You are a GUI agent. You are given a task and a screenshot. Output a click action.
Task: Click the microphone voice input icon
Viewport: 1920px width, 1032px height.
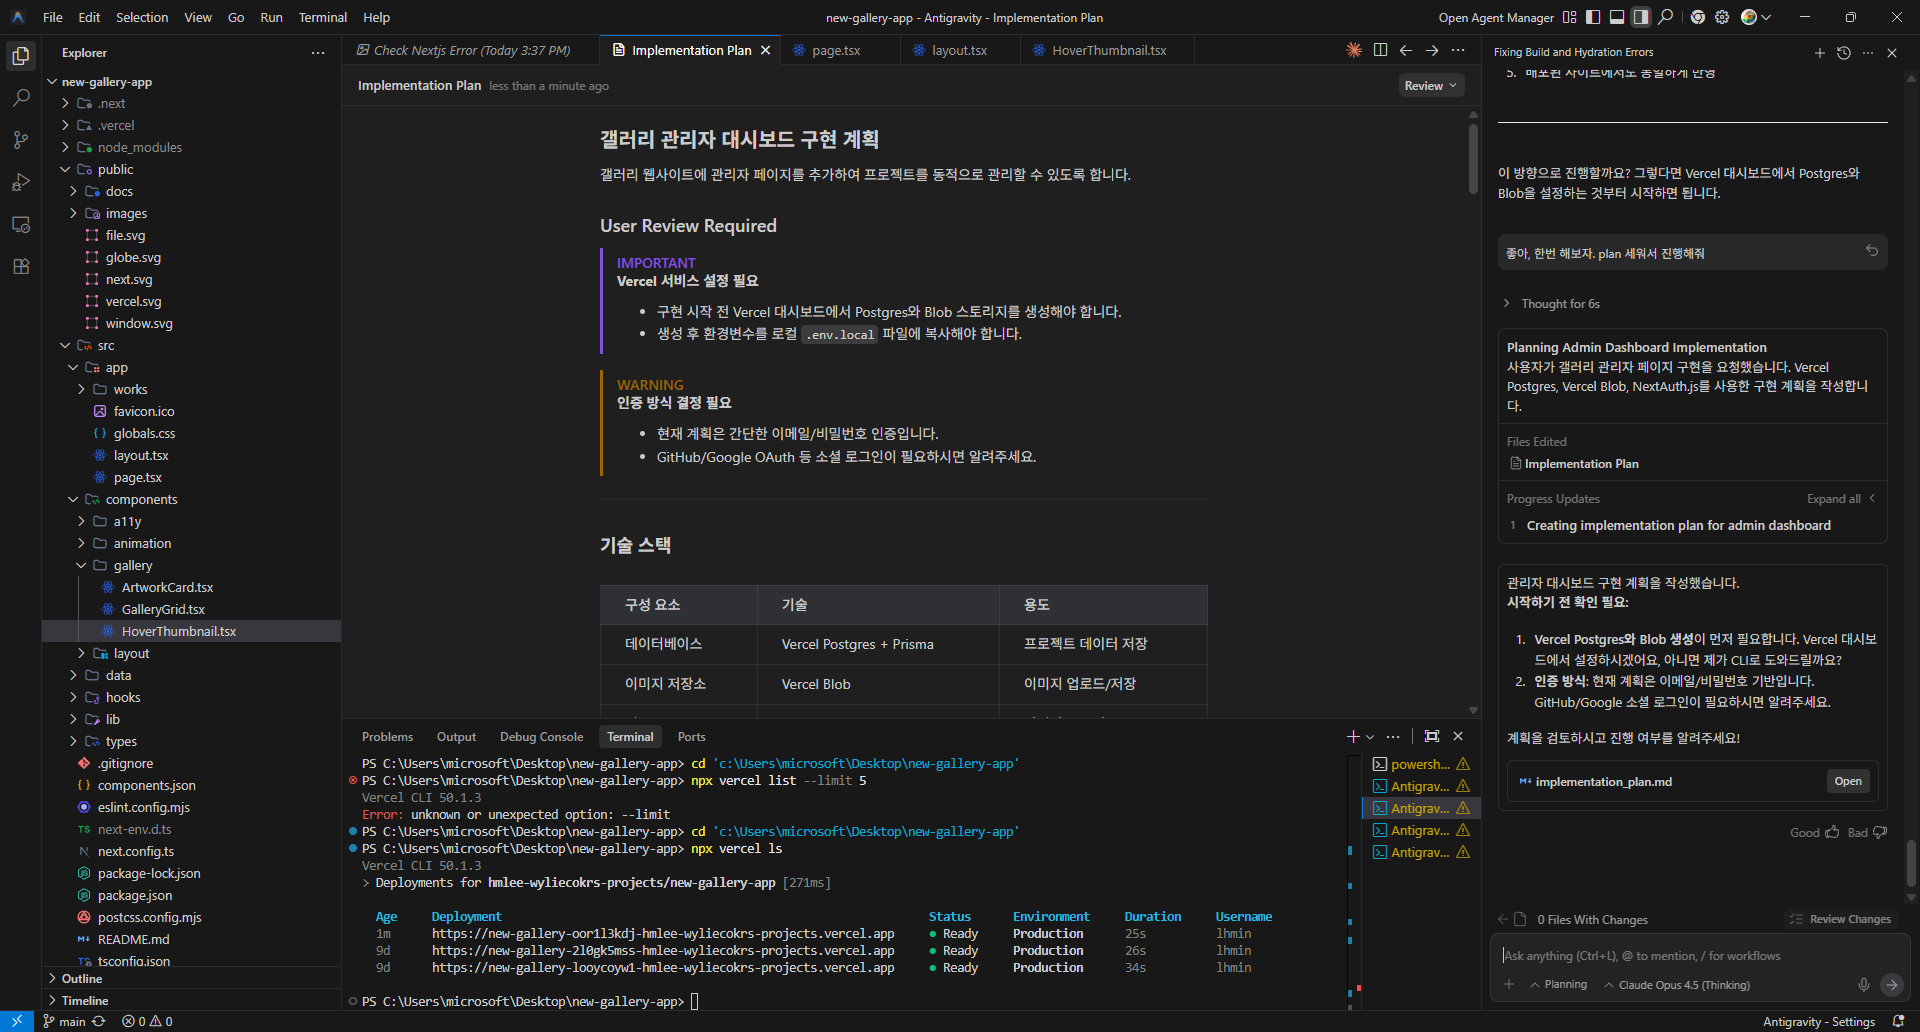(1864, 985)
